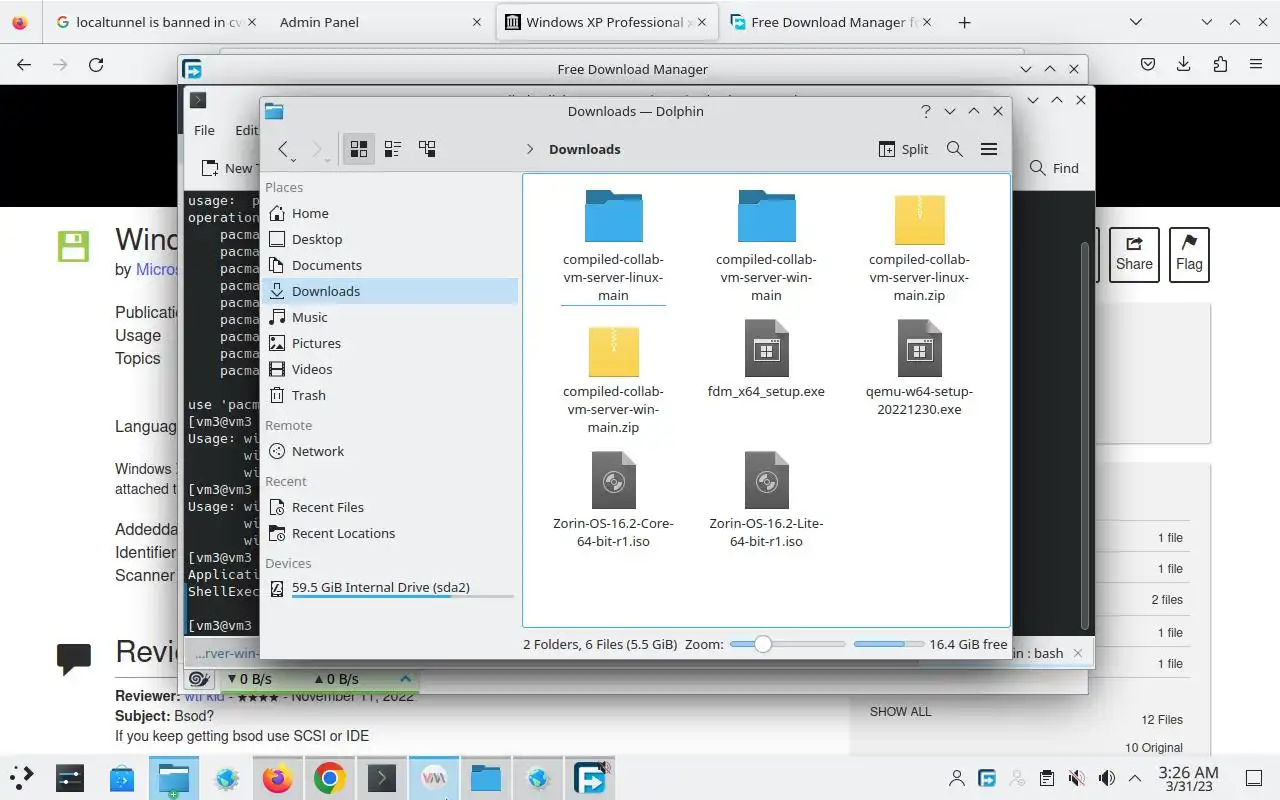Click Find in terminal toolbar

pyautogui.click(x=1055, y=168)
